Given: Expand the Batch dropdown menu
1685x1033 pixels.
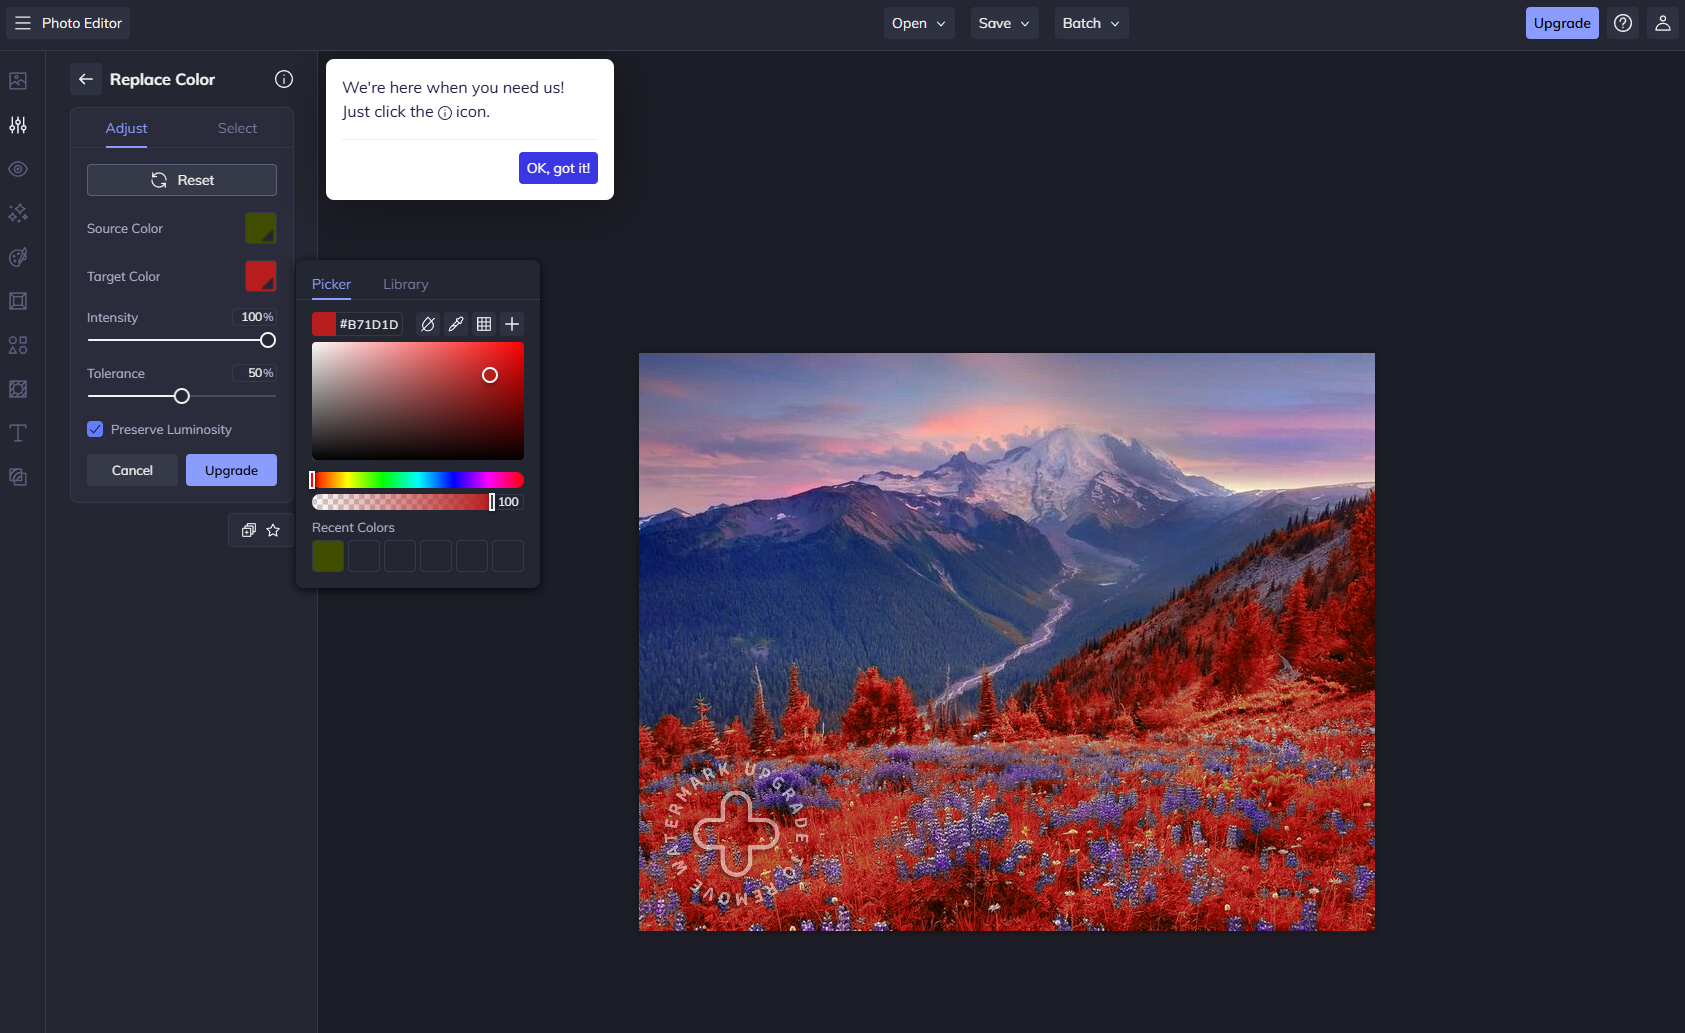Looking at the screenshot, I should (1091, 23).
